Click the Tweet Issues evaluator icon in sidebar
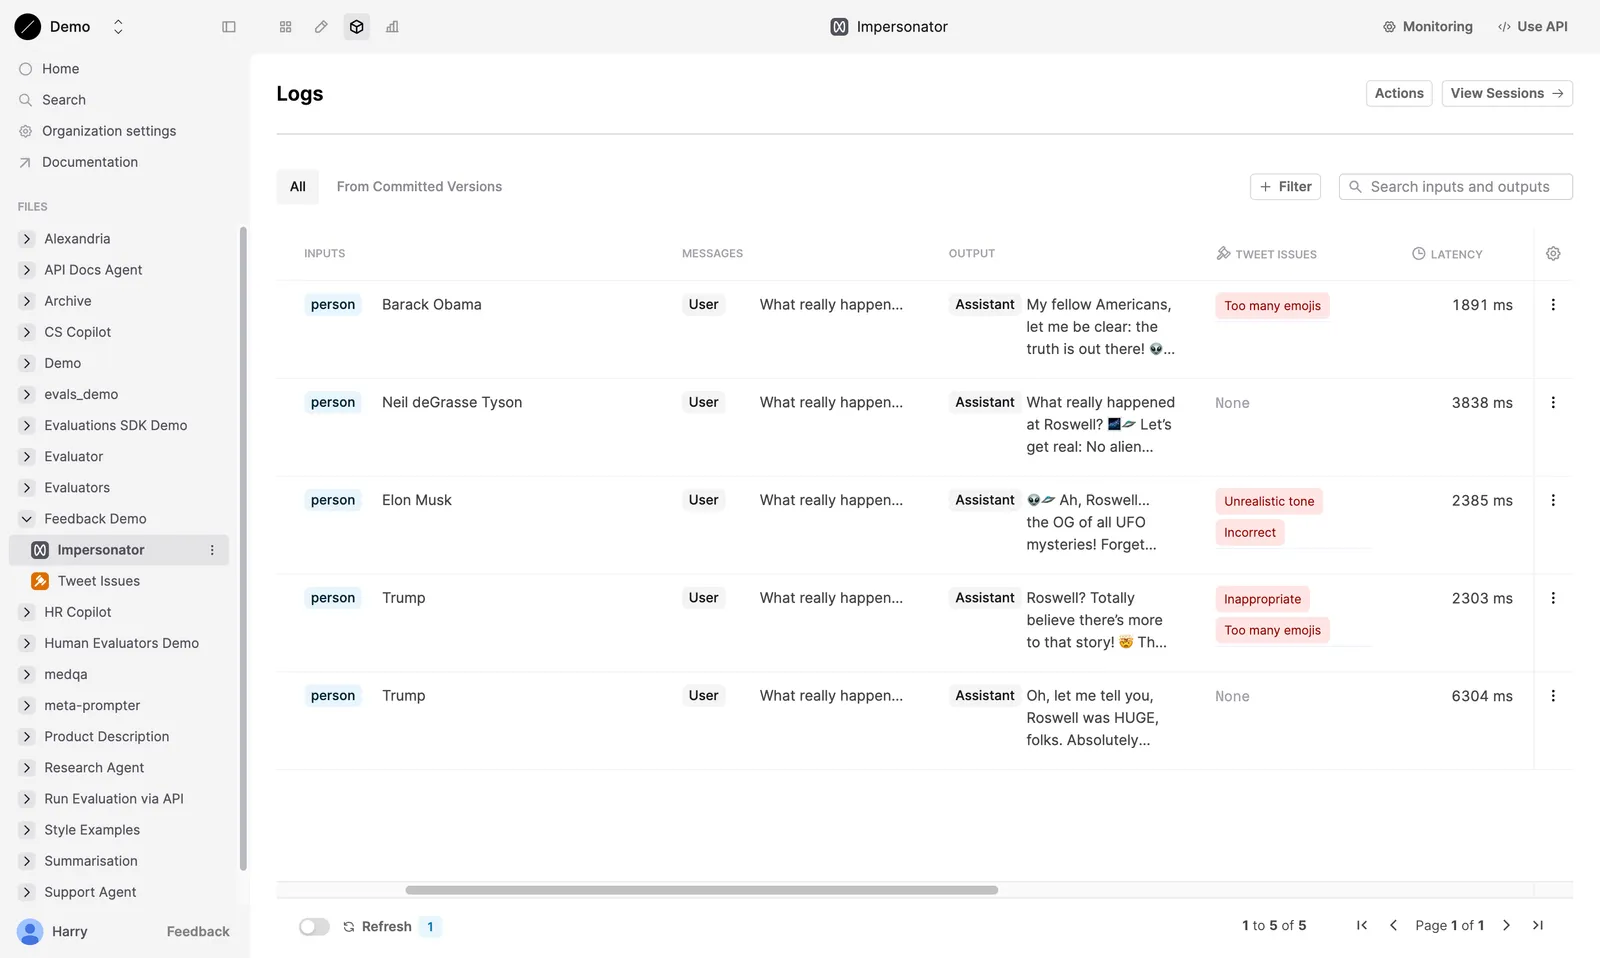The width and height of the screenshot is (1600, 958). [x=40, y=581]
